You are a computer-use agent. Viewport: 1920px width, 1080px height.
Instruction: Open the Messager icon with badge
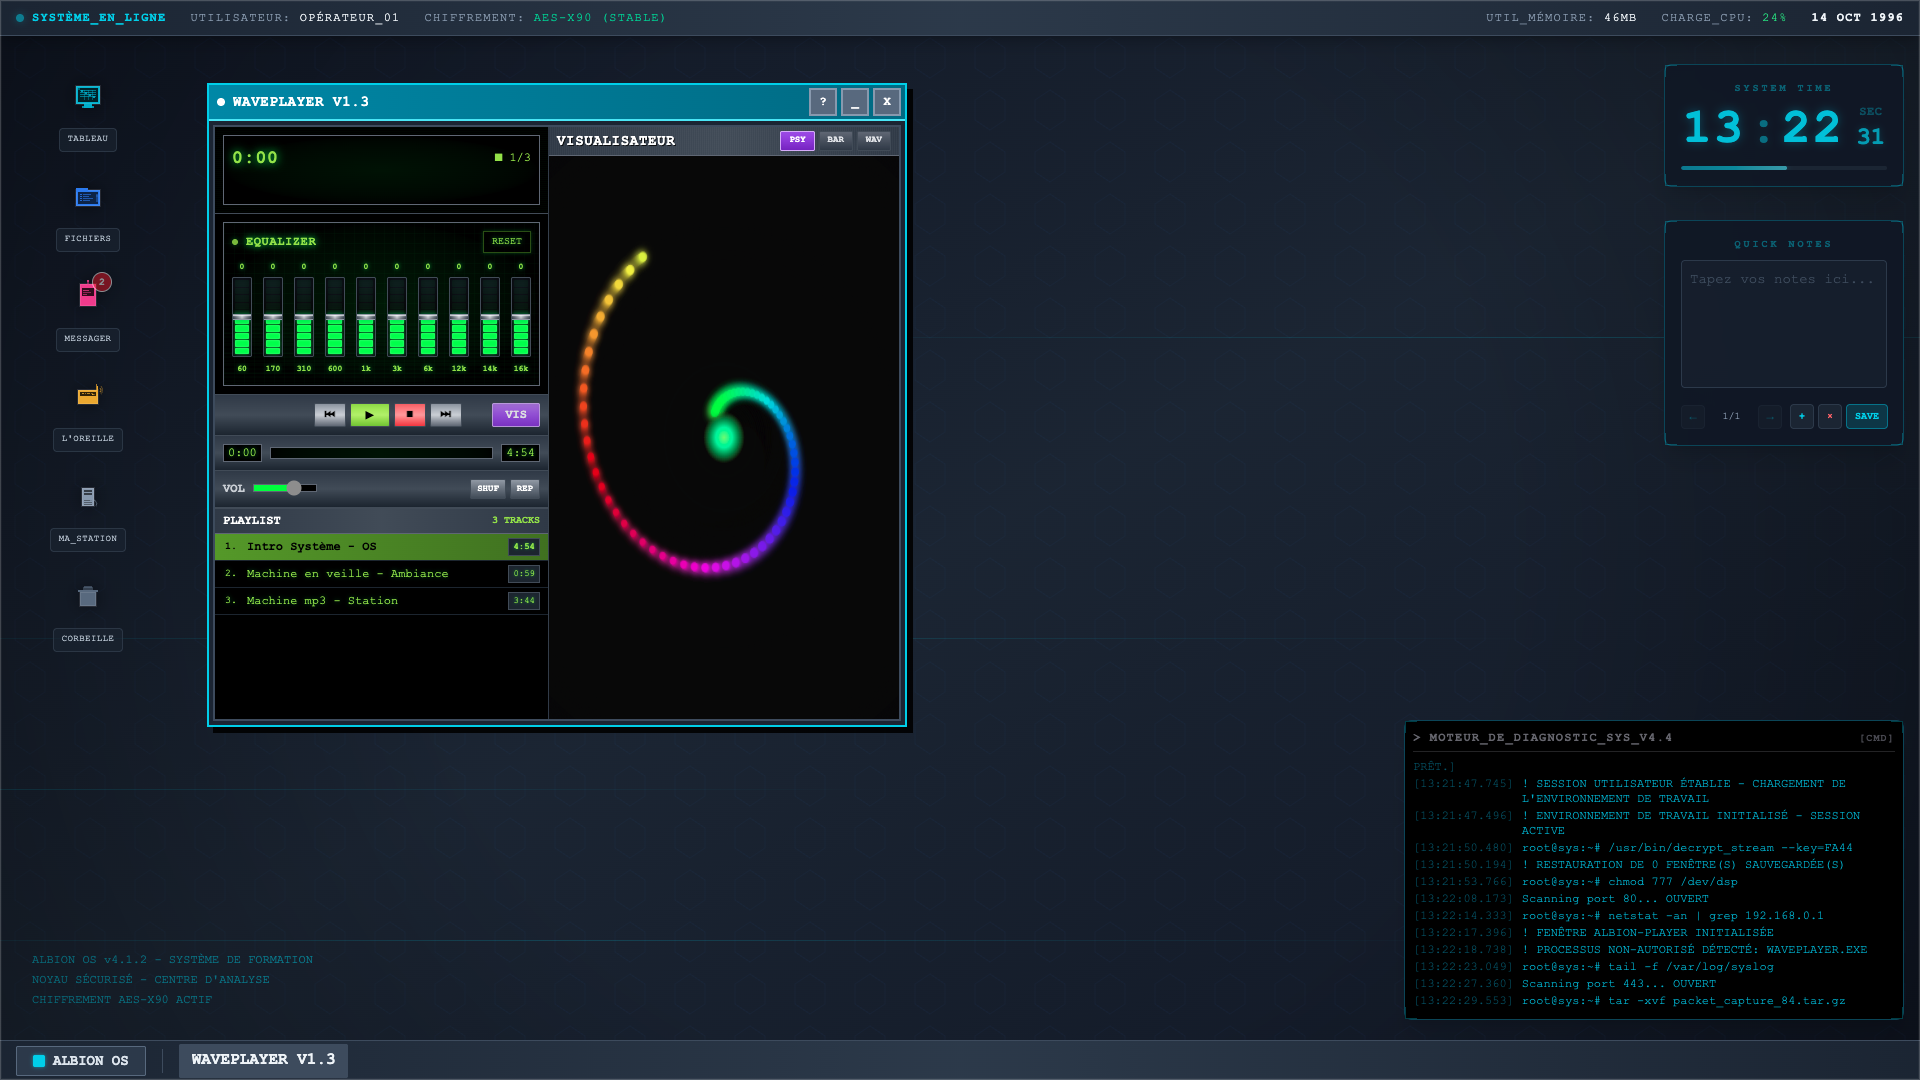pyautogui.click(x=88, y=295)
